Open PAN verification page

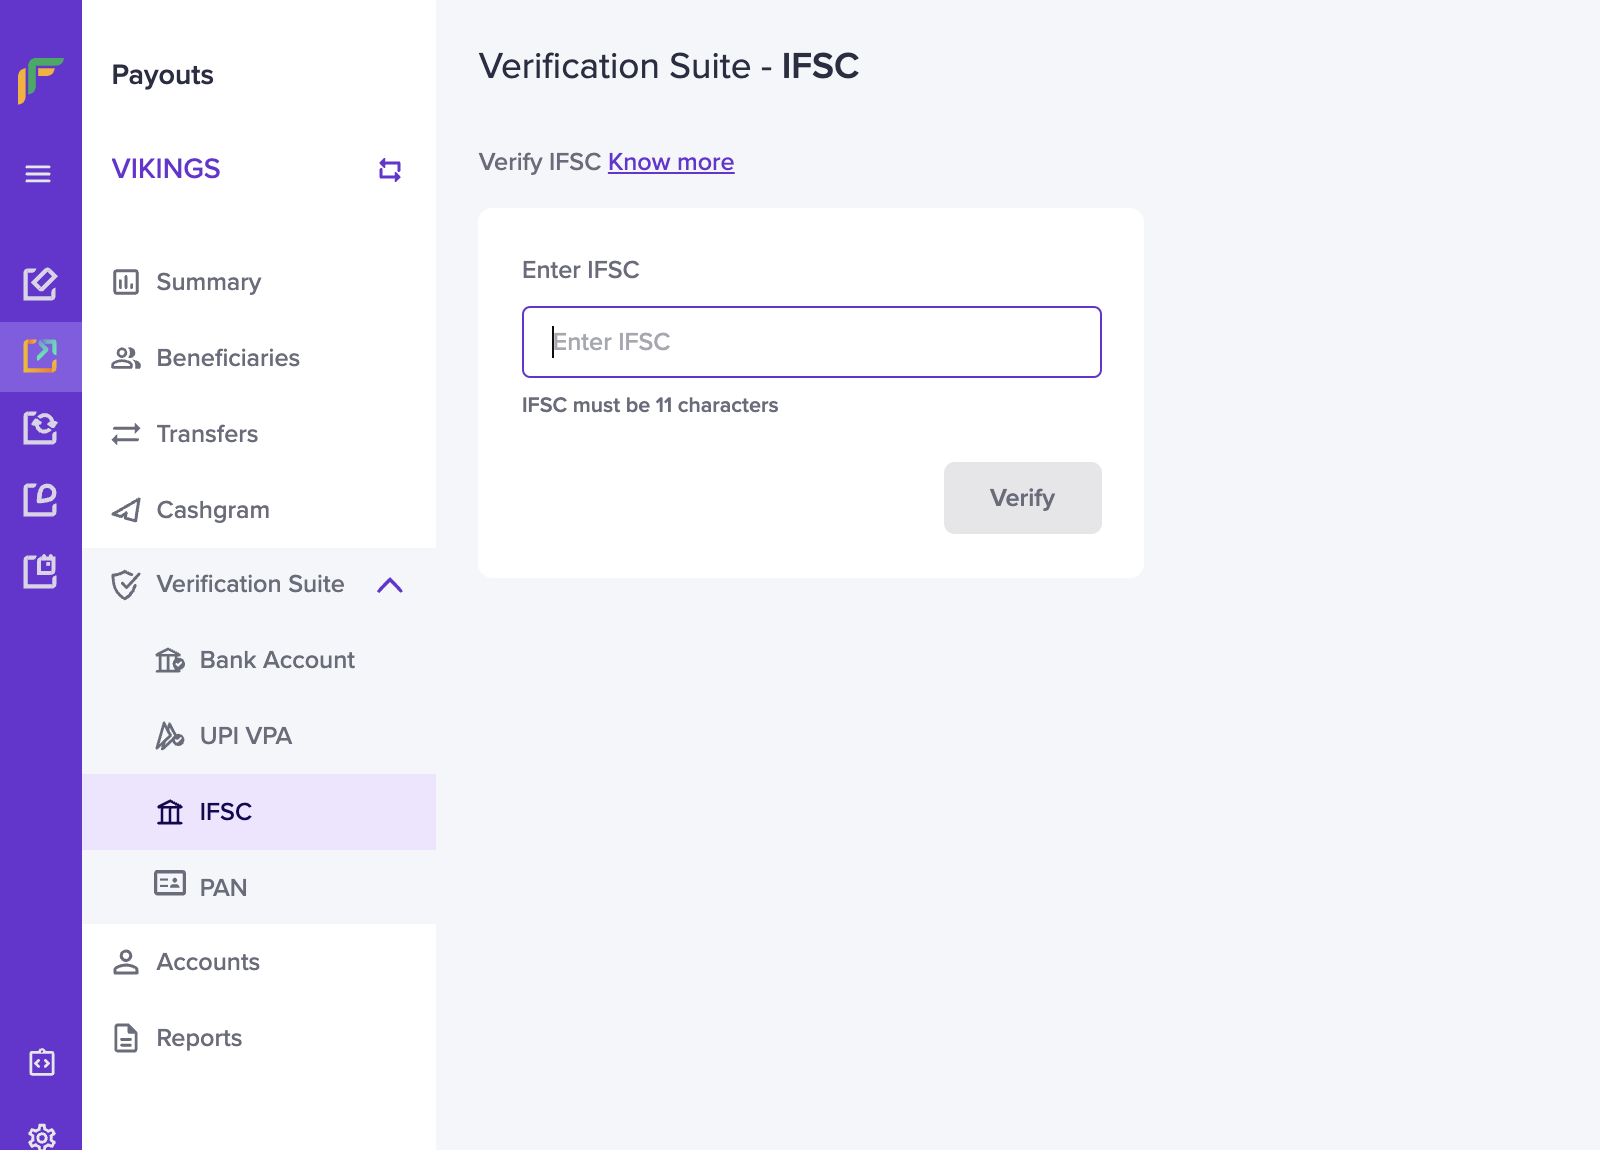pos(223,887)
